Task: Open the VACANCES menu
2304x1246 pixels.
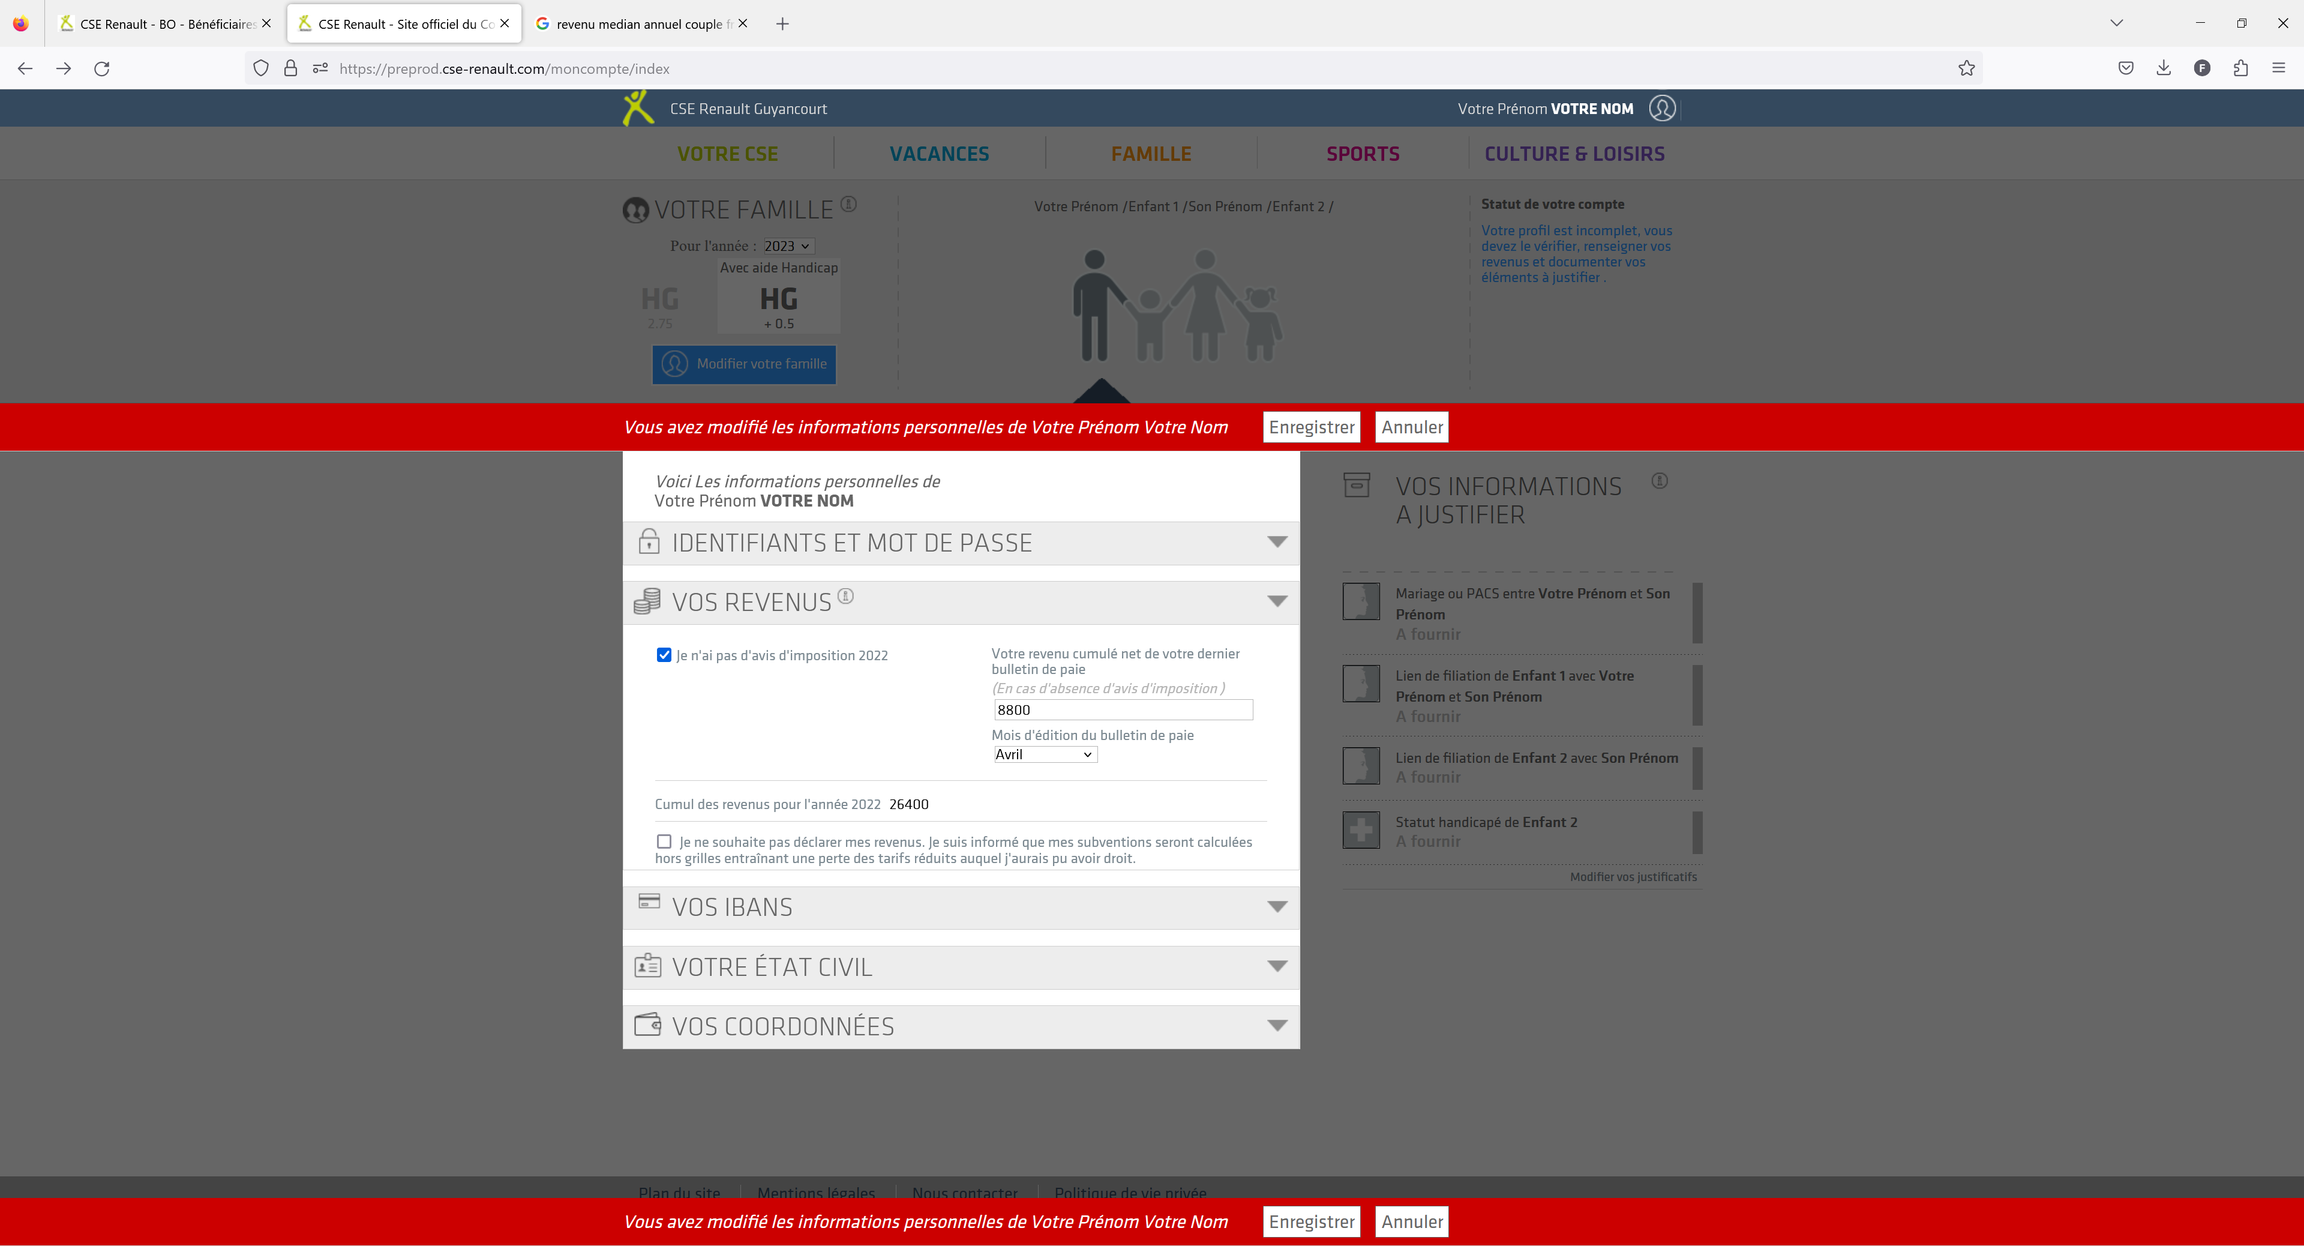Action: (939, 154)
